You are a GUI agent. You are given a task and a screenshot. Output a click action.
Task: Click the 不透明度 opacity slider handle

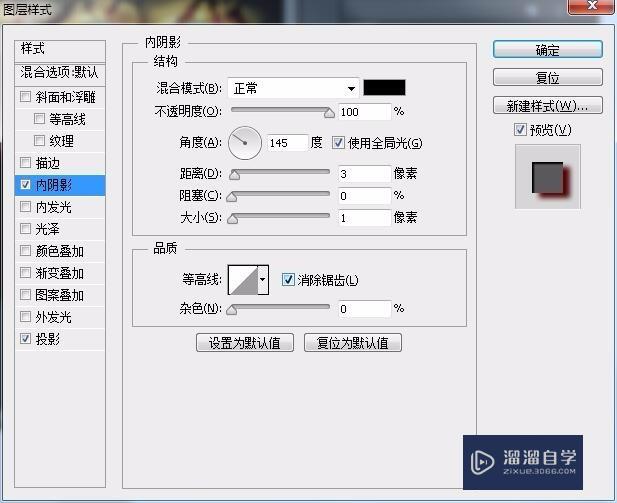(x=329, y=113)
